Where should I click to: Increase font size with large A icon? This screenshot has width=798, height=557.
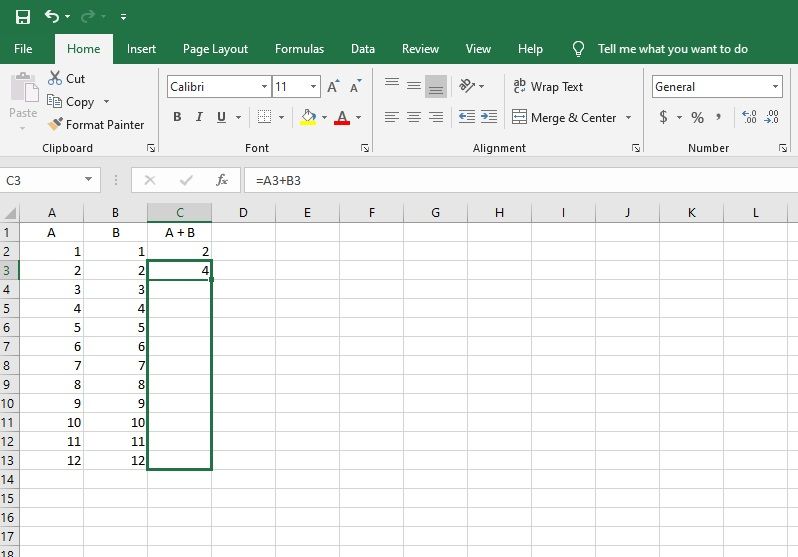point(333,86)
